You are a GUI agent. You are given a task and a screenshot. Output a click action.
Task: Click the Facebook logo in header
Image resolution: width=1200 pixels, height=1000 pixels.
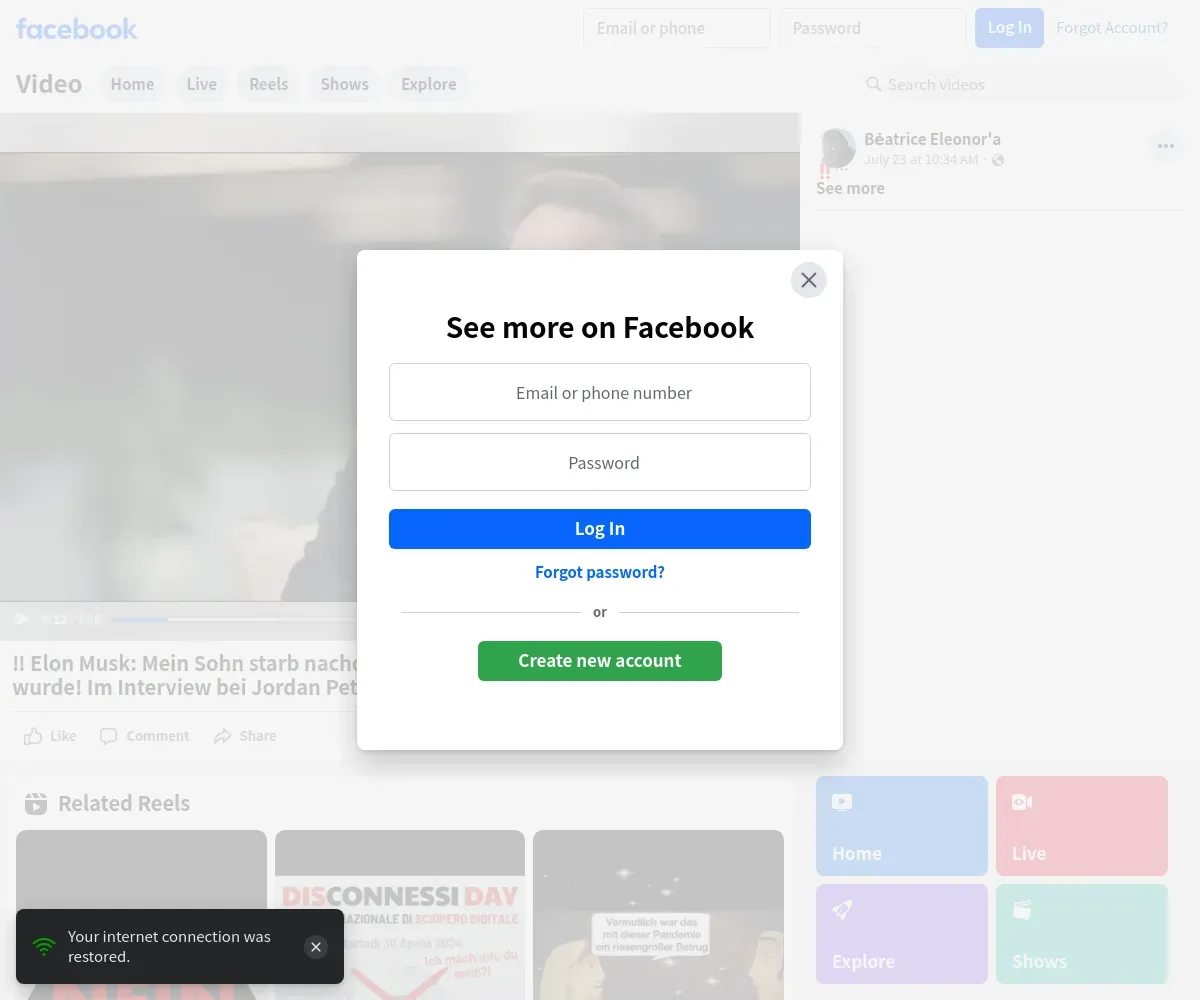click(77, 29)
